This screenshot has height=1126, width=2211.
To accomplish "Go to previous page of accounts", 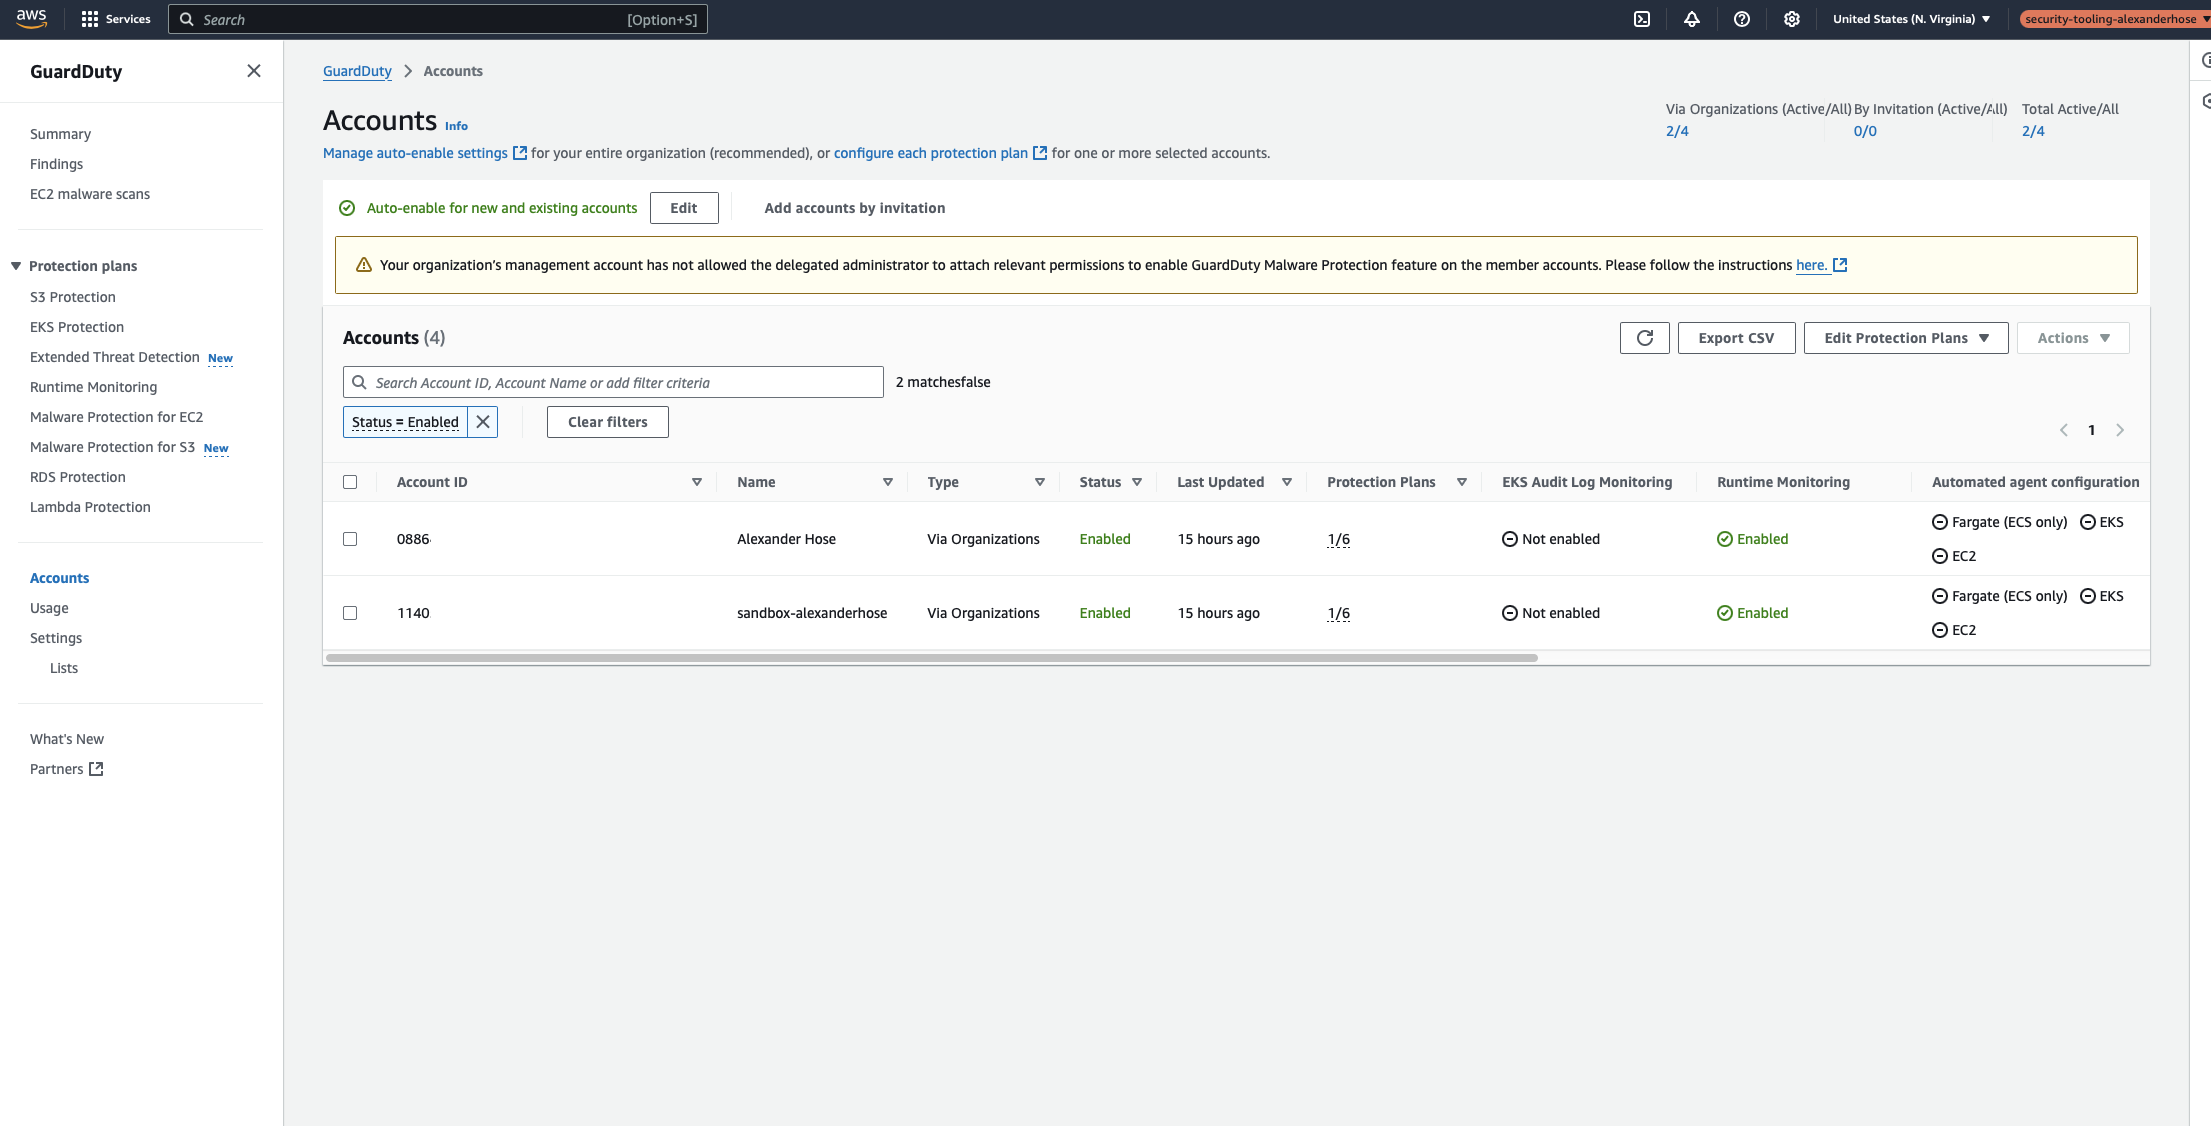I will point(2064,430).
